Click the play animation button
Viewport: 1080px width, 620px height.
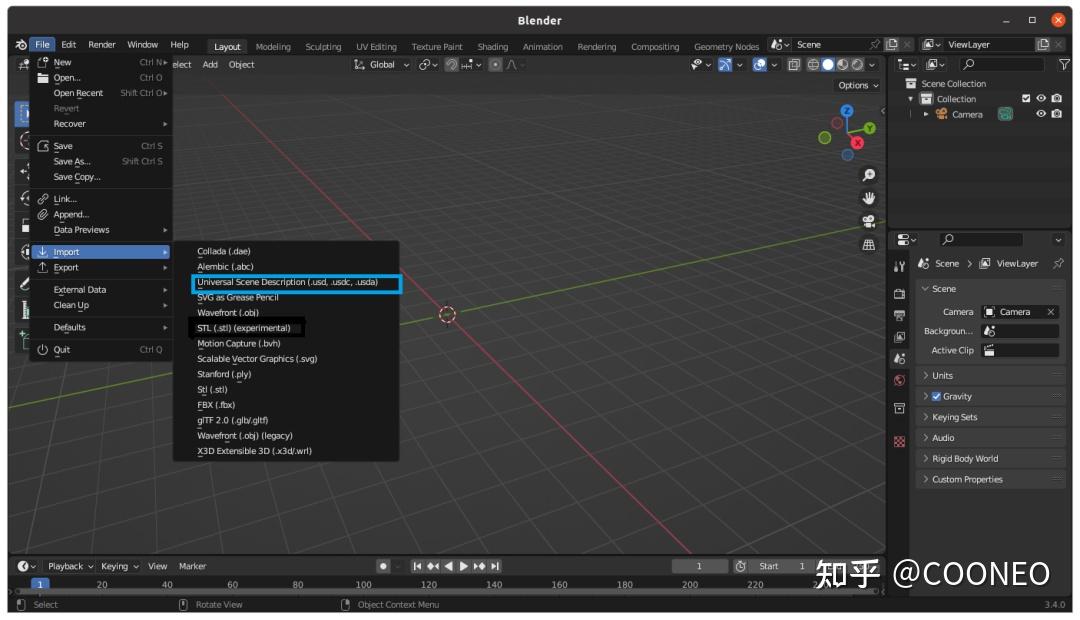tap(464, 566)
